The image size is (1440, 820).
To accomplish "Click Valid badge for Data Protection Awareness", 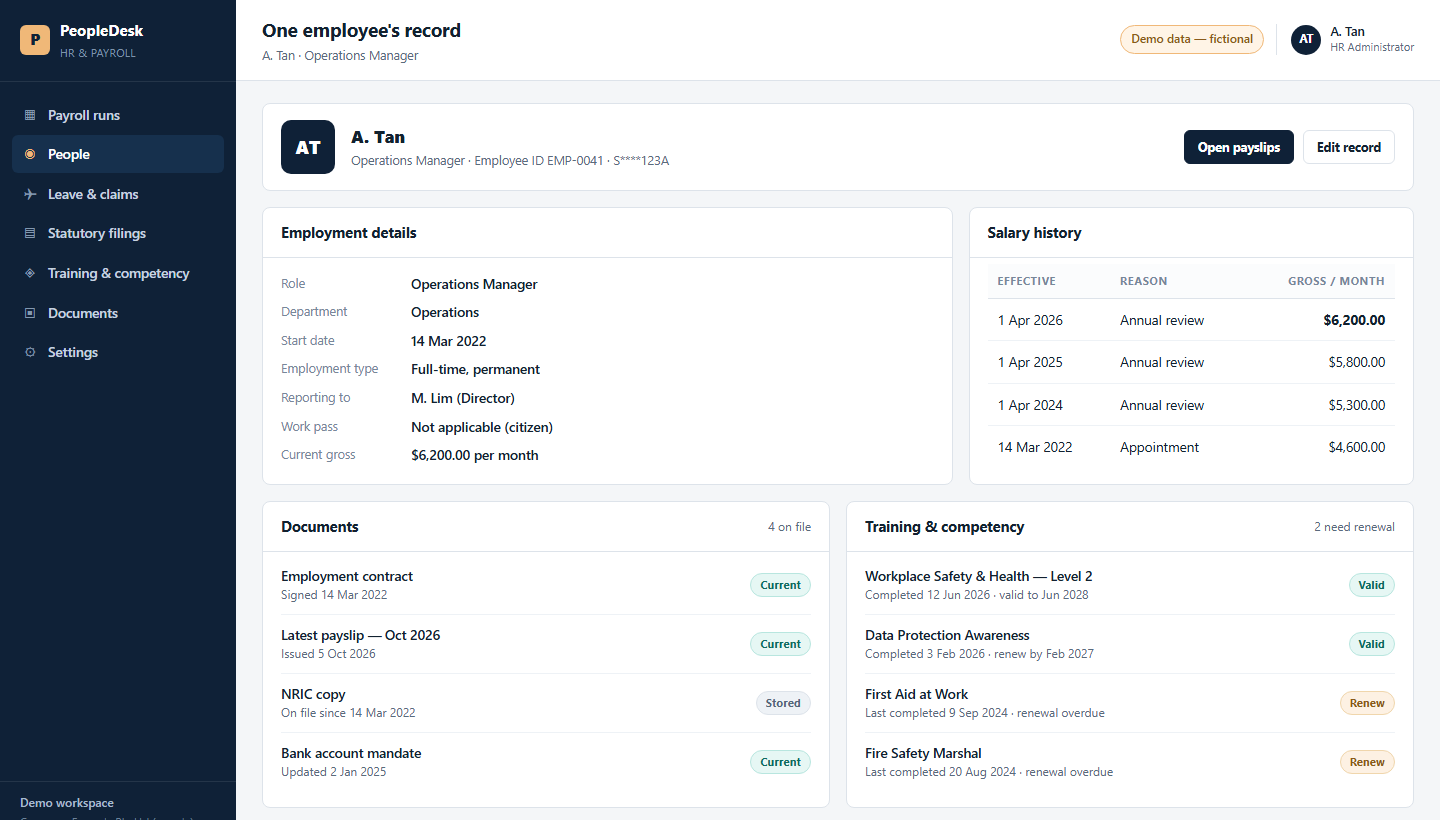I will point(1372,644).
